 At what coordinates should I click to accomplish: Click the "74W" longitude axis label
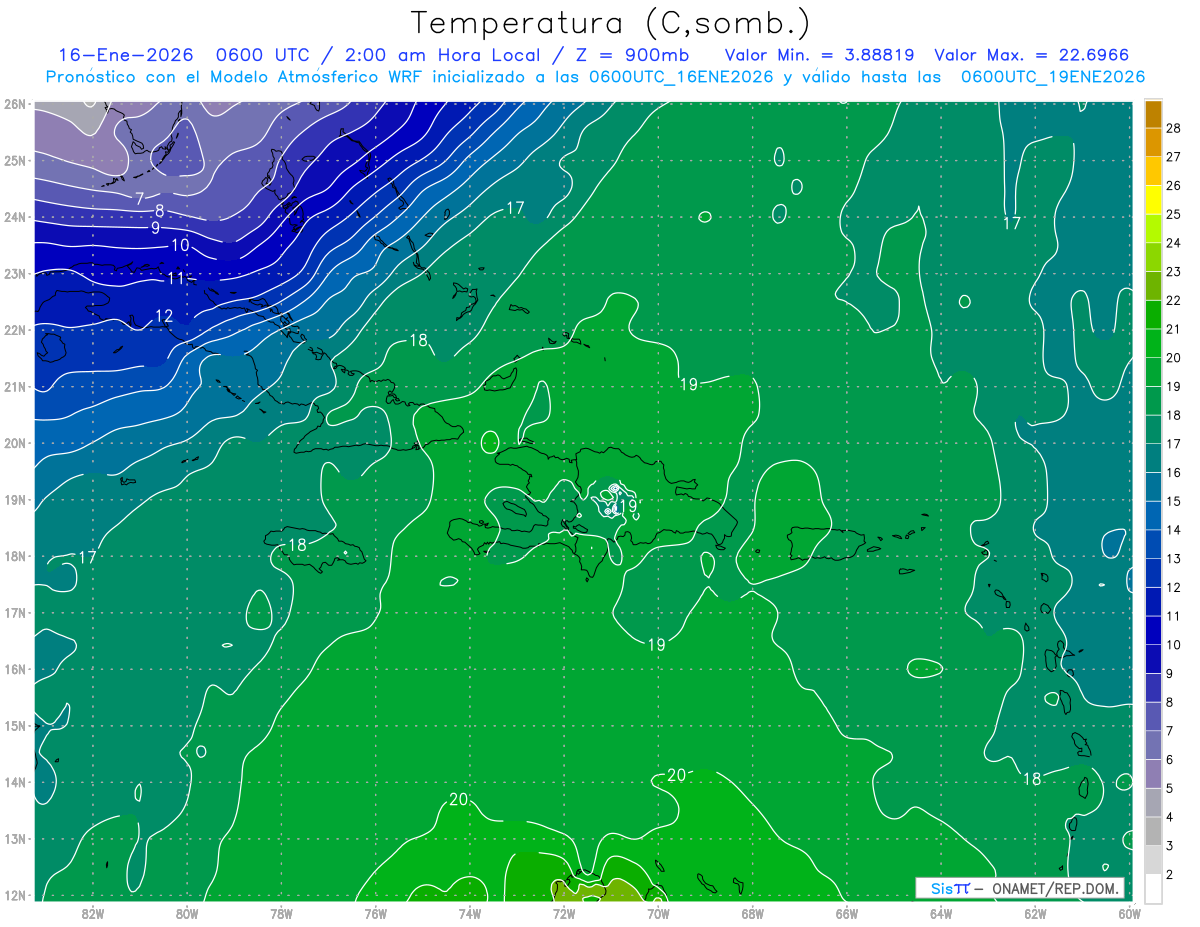pos(469,913)
